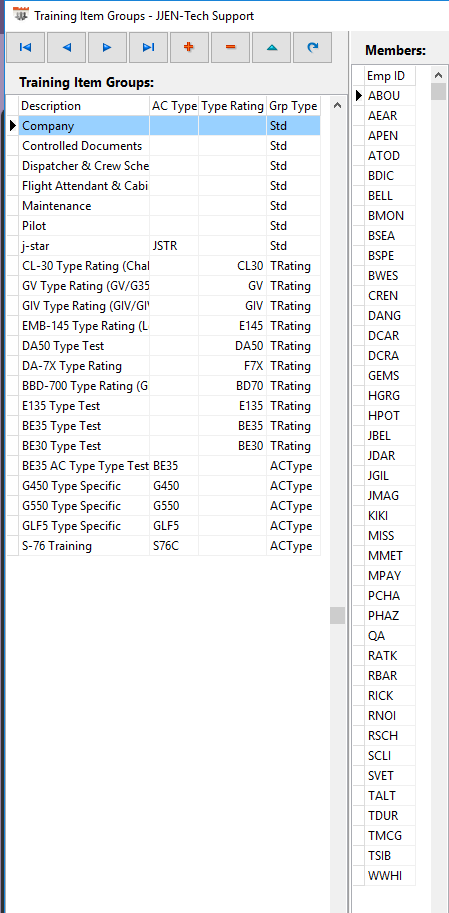Click the application icon in title bar
This screenshot has height=913, width=449.
pos(21,16)
